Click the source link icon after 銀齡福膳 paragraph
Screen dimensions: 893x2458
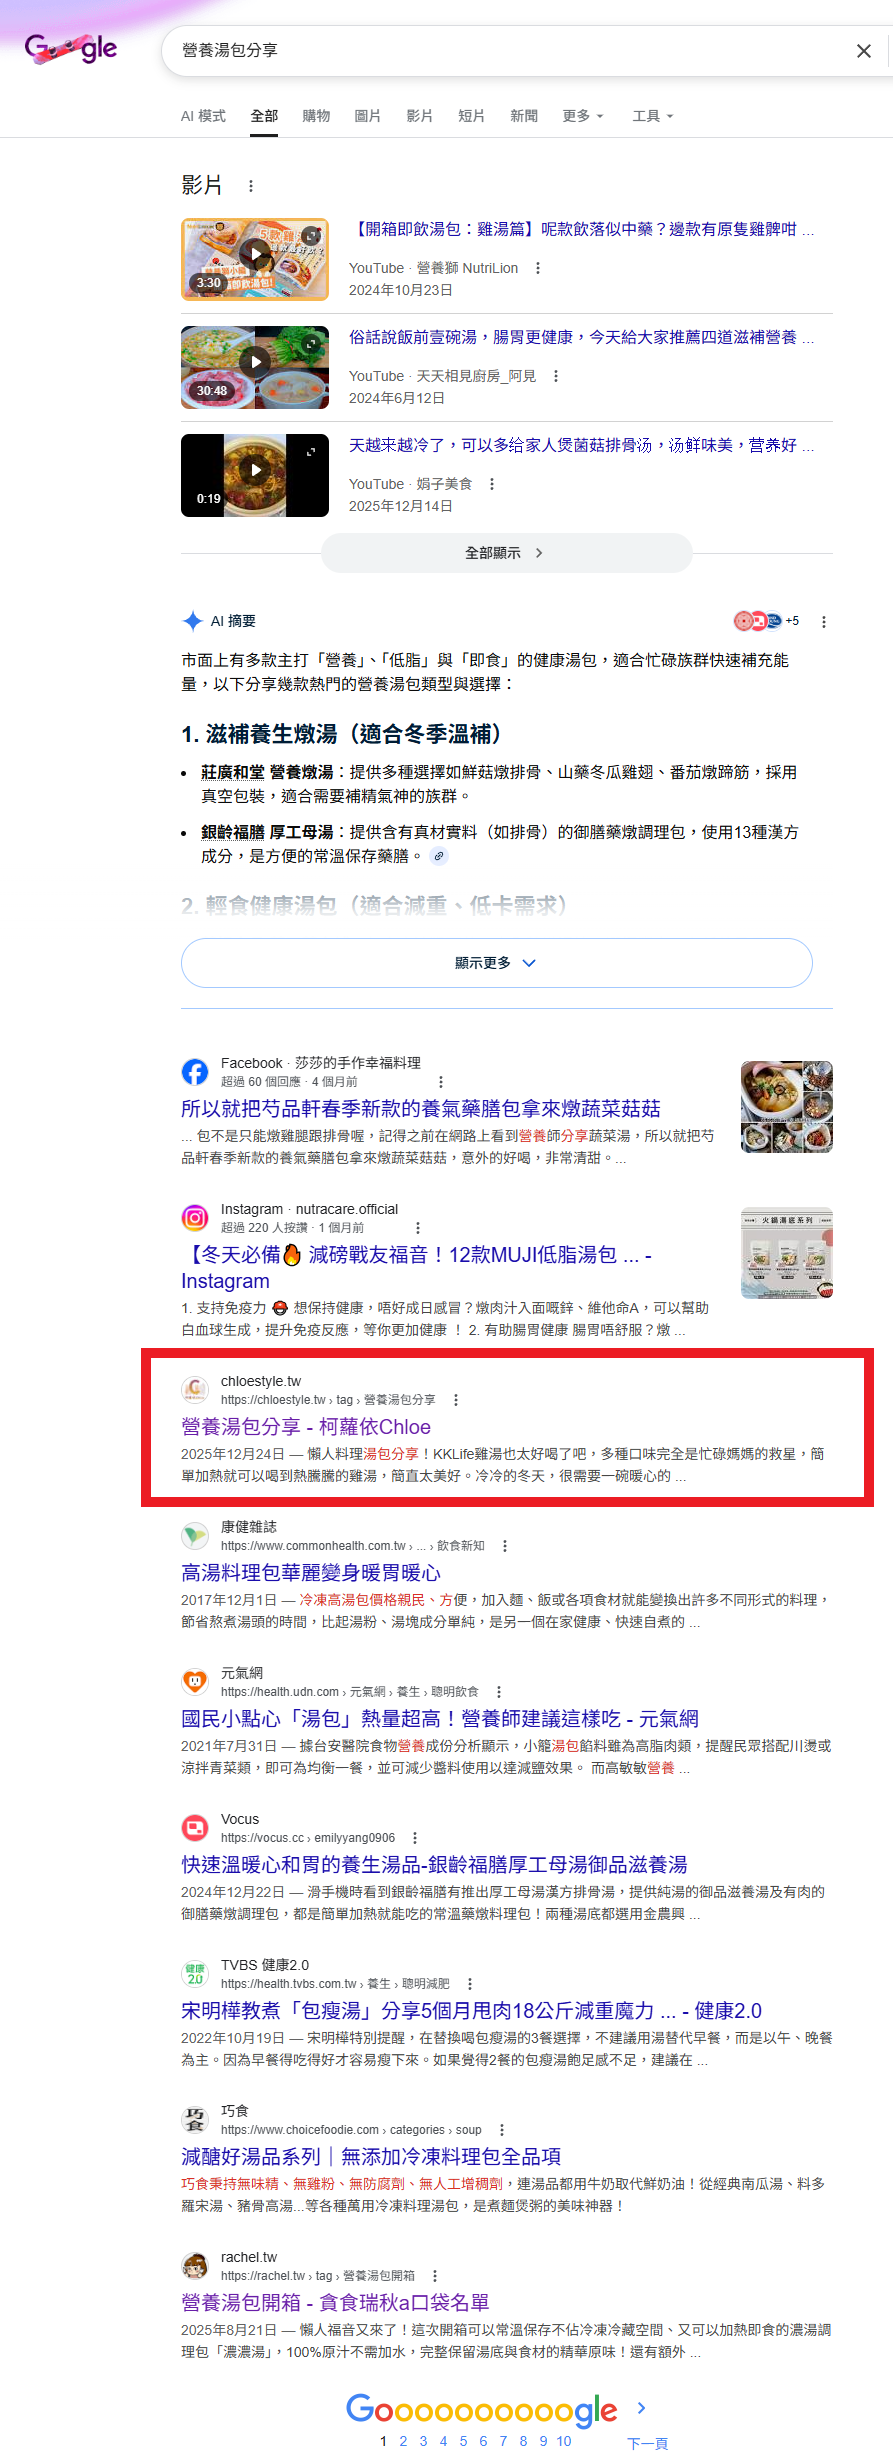[438, 856]
